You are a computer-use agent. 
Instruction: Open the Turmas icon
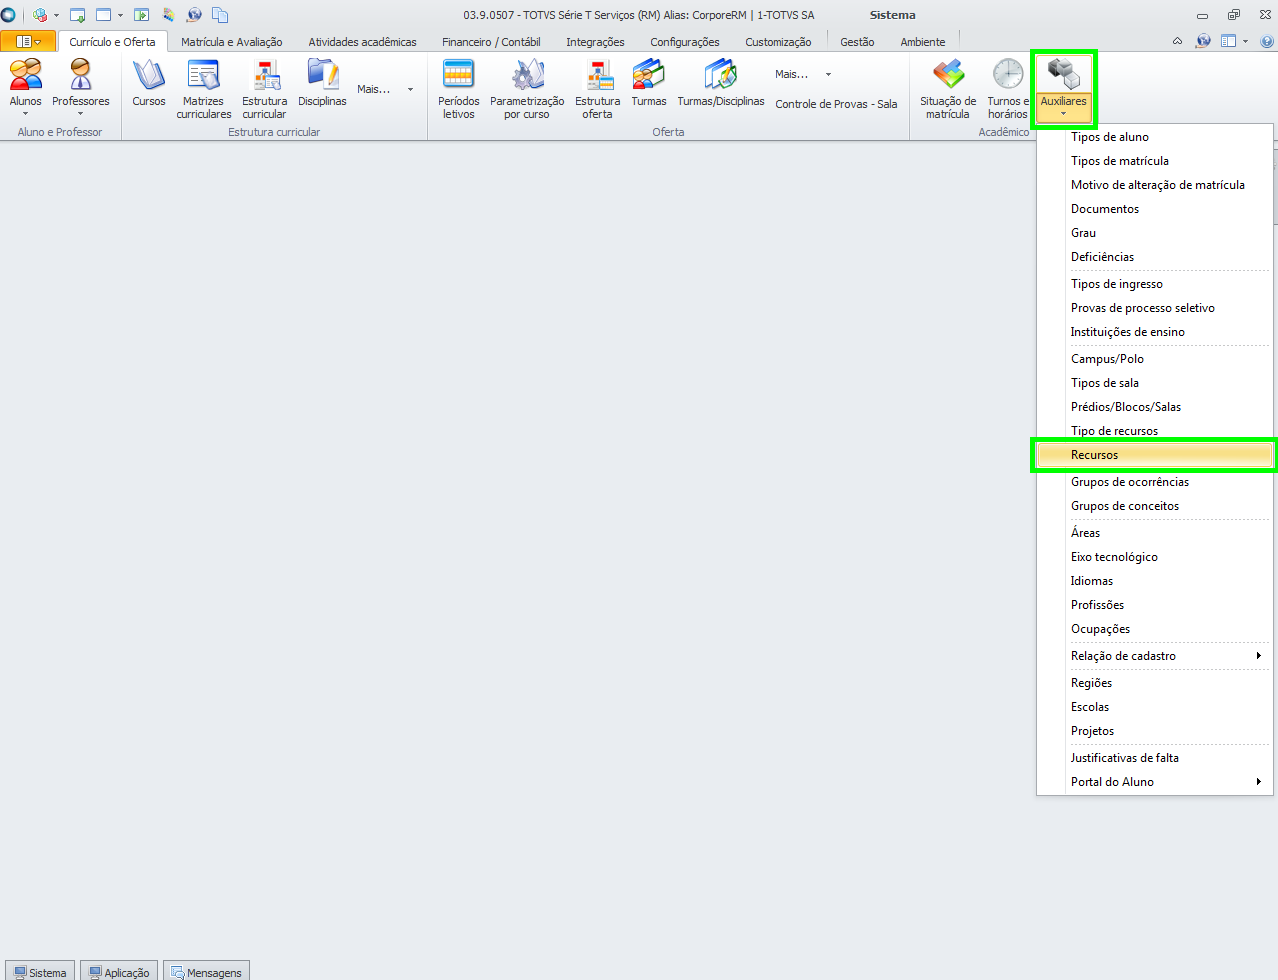click(649, 83)
